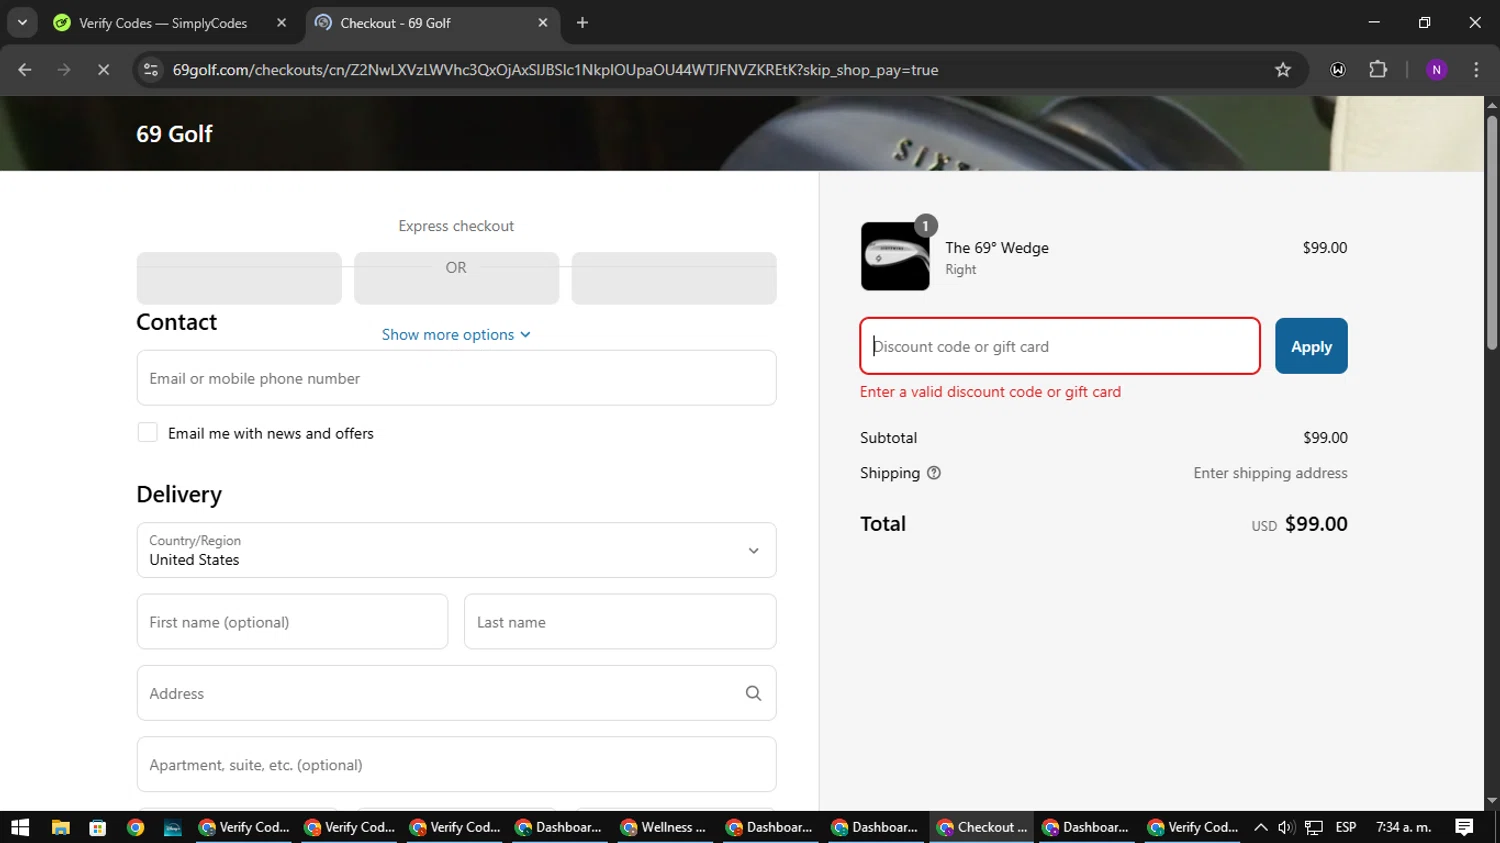This screenshot has height=843, width=1500.
Task: Open notification center icon
Action: [x=1464, y=827]
